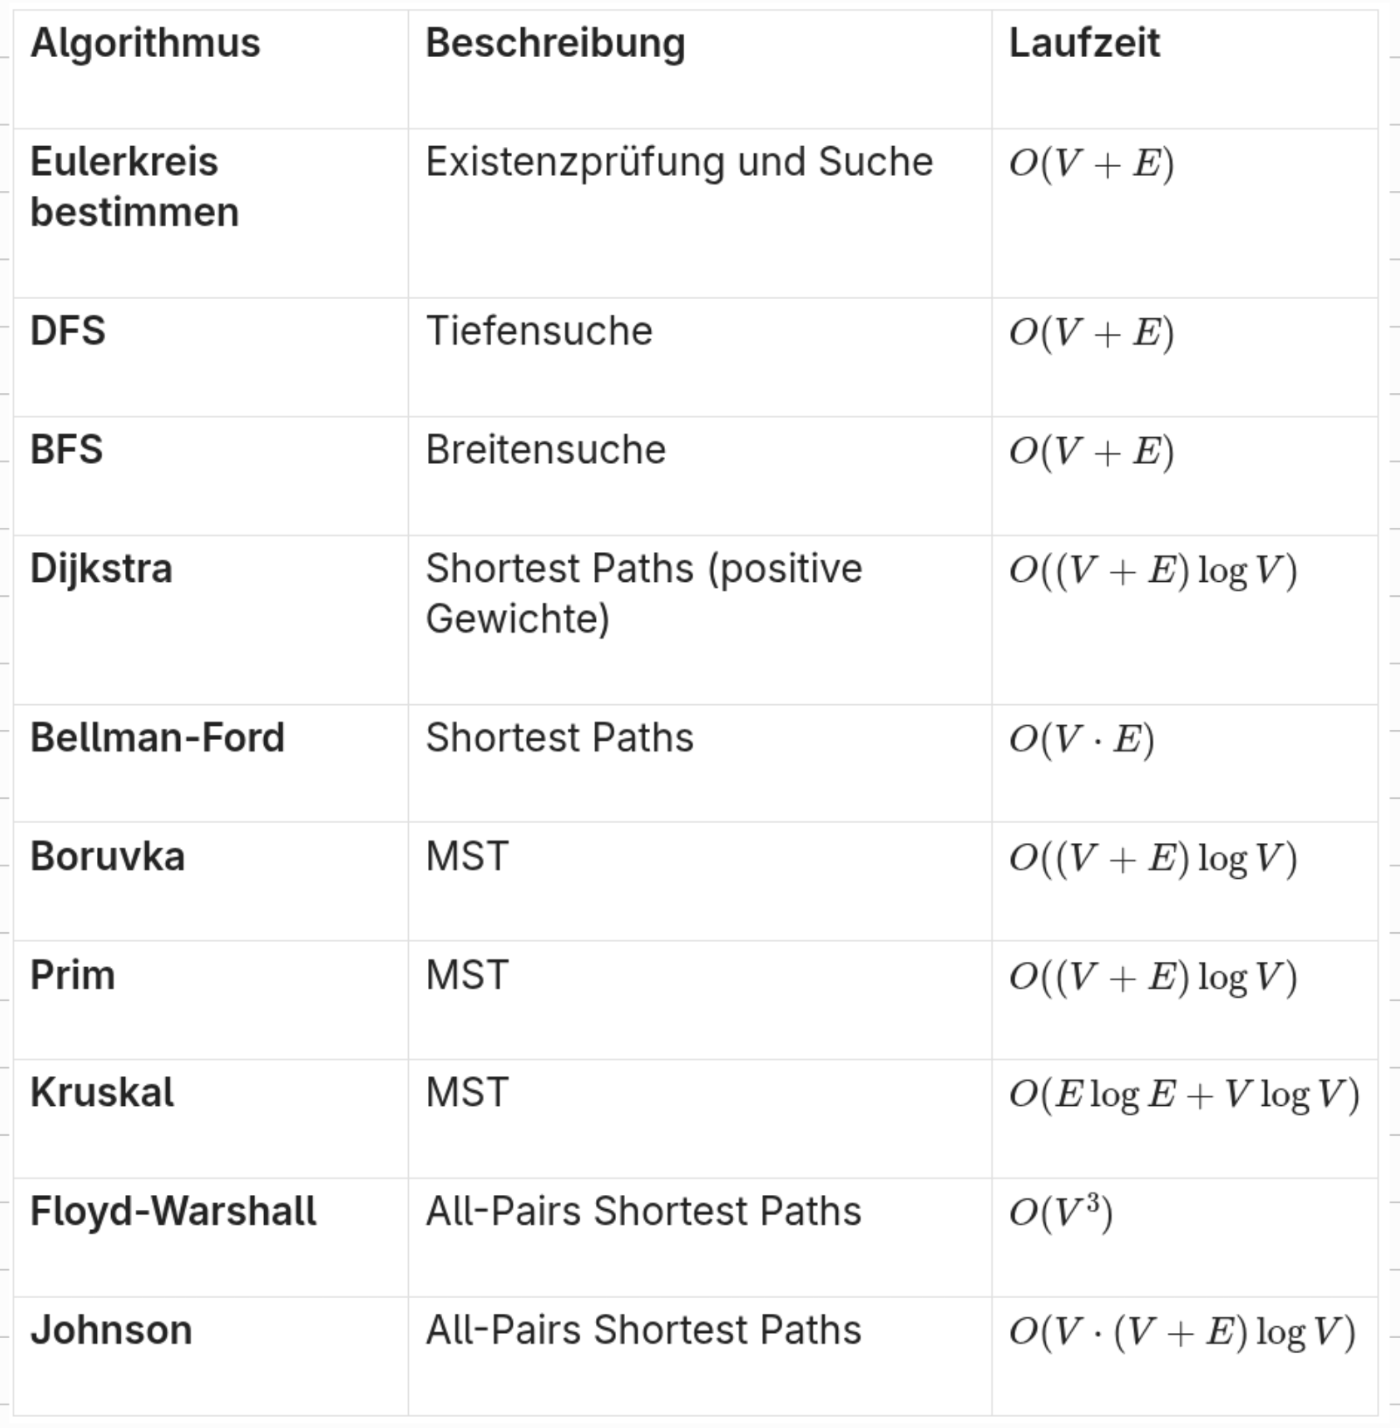Image resolution: width=1400 pixels, height=1428 pixels.
Task: Click the Laufzeit column header
Action: pos(1084,44)
